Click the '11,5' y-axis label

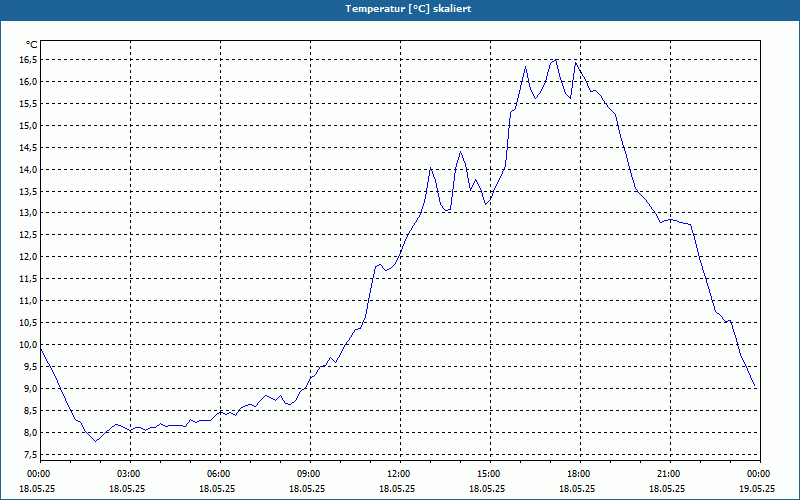[x=30, y=279]
